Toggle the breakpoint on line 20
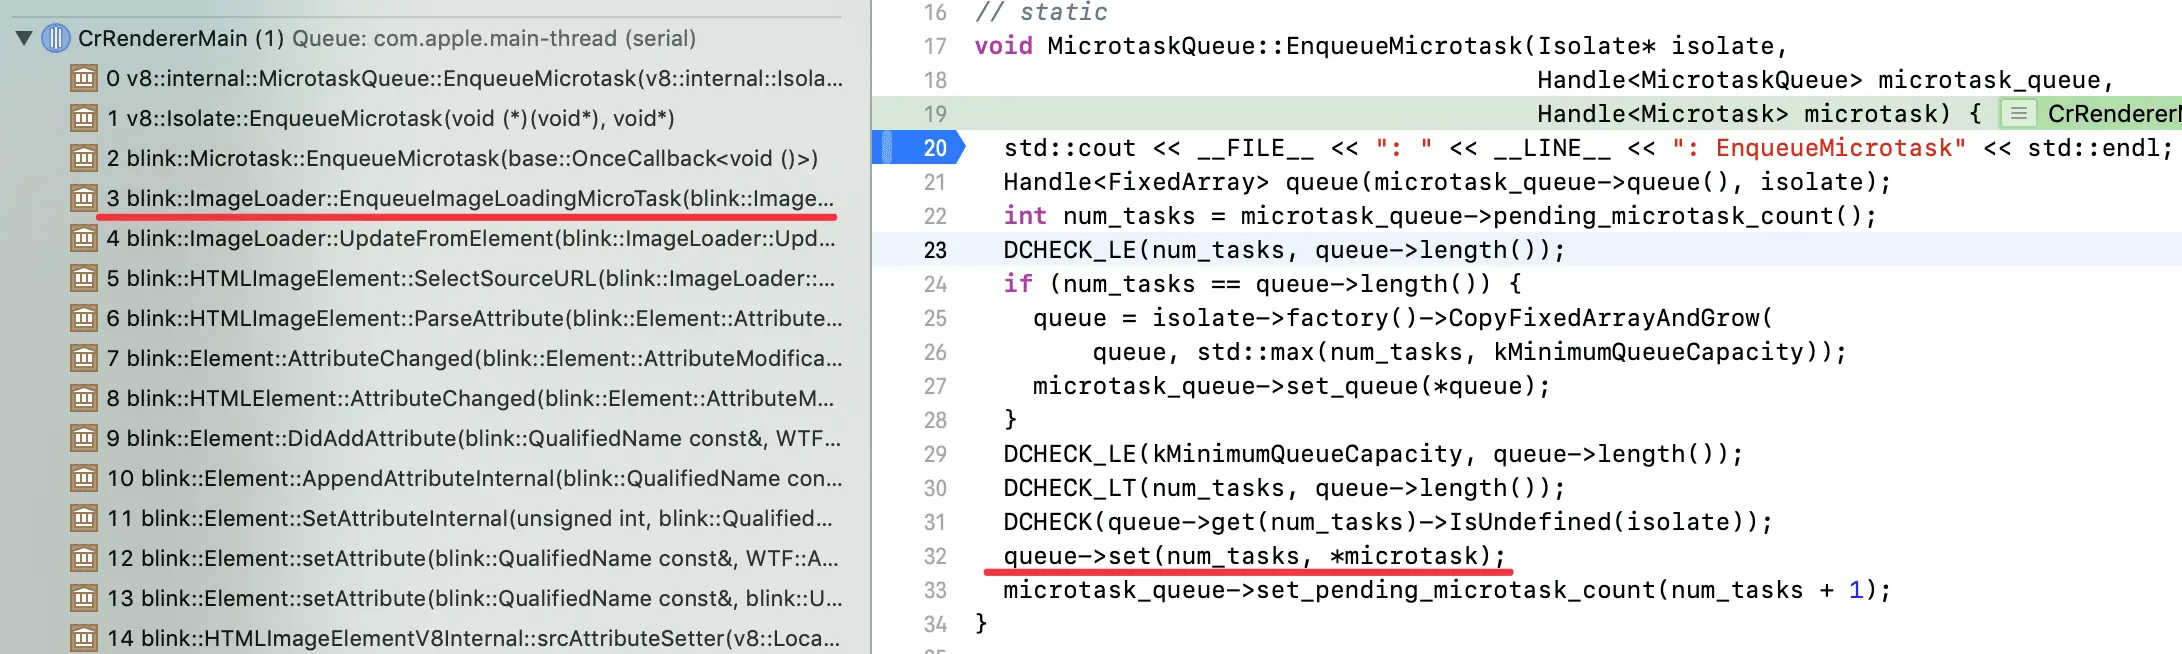 click(x=918, y=148)
